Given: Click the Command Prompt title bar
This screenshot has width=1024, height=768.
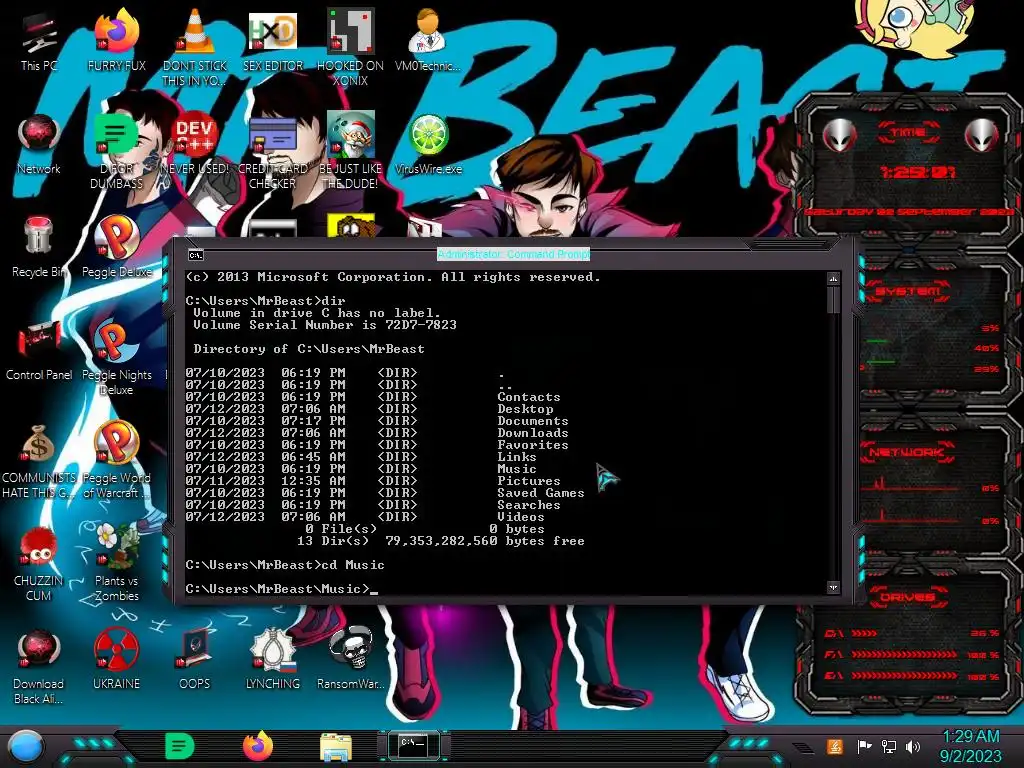Looking at the screenshot, I should [x=513, y=254].
